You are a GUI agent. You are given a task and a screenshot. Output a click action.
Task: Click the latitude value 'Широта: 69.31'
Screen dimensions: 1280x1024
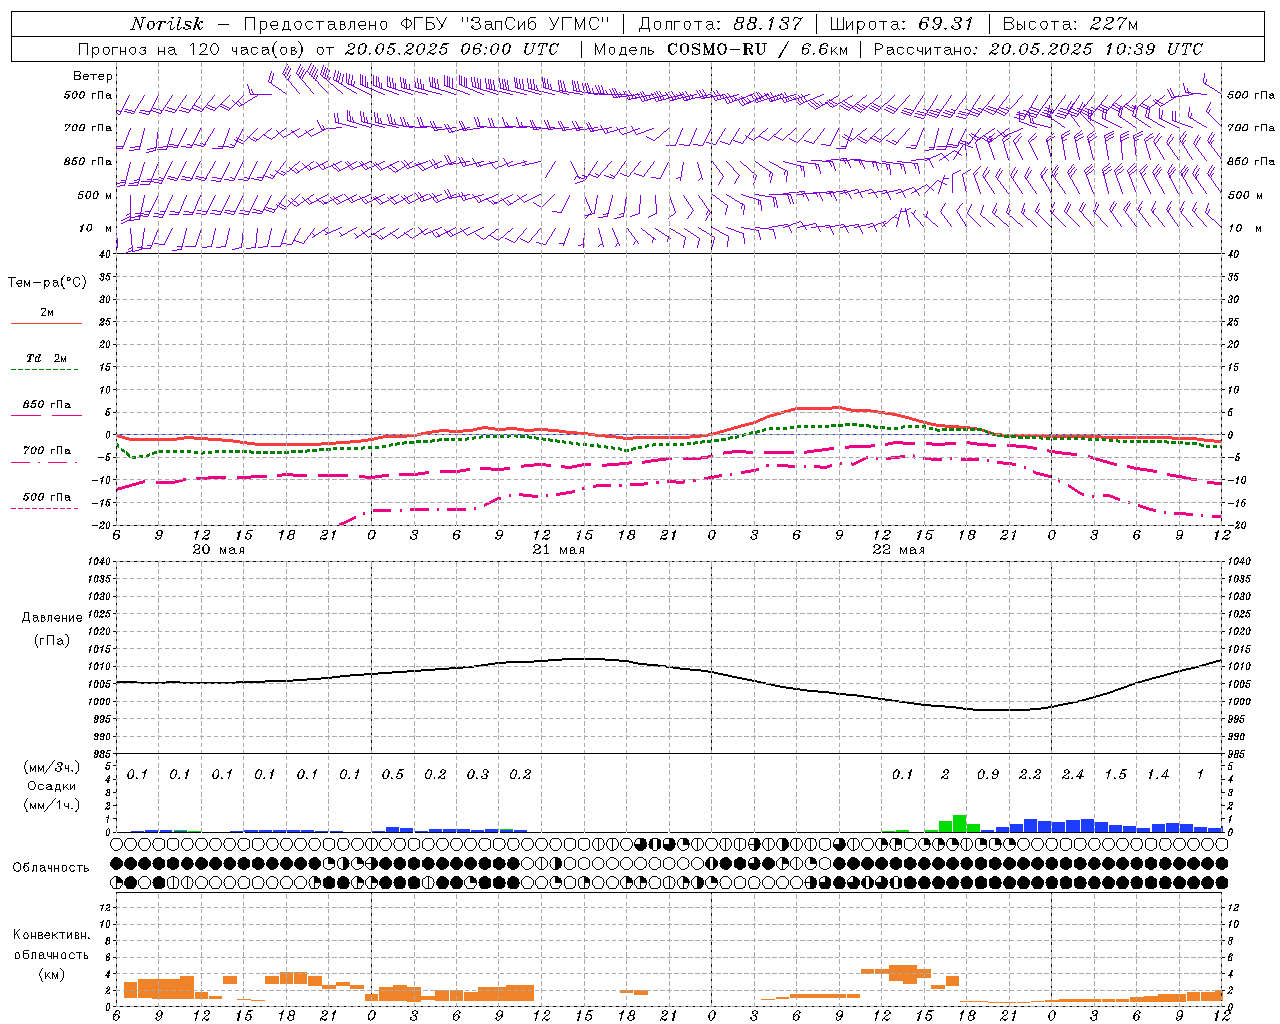[x=902, y=24]
